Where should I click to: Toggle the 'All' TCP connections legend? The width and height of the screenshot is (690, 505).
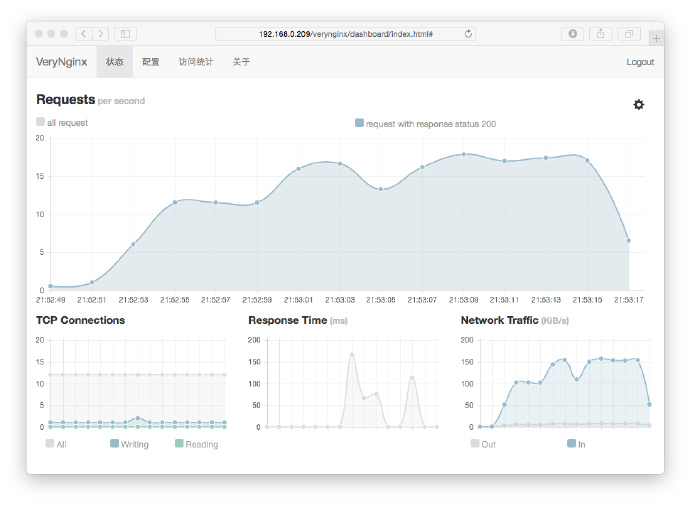click(x=56, y=444)
